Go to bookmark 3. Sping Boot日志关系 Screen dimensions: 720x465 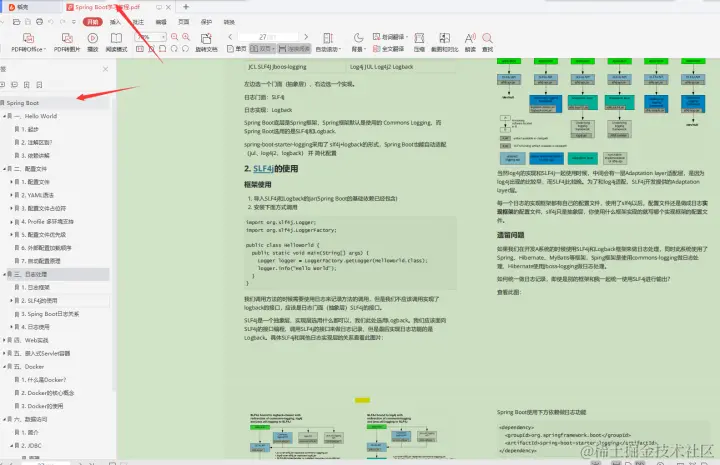(50, 314)
